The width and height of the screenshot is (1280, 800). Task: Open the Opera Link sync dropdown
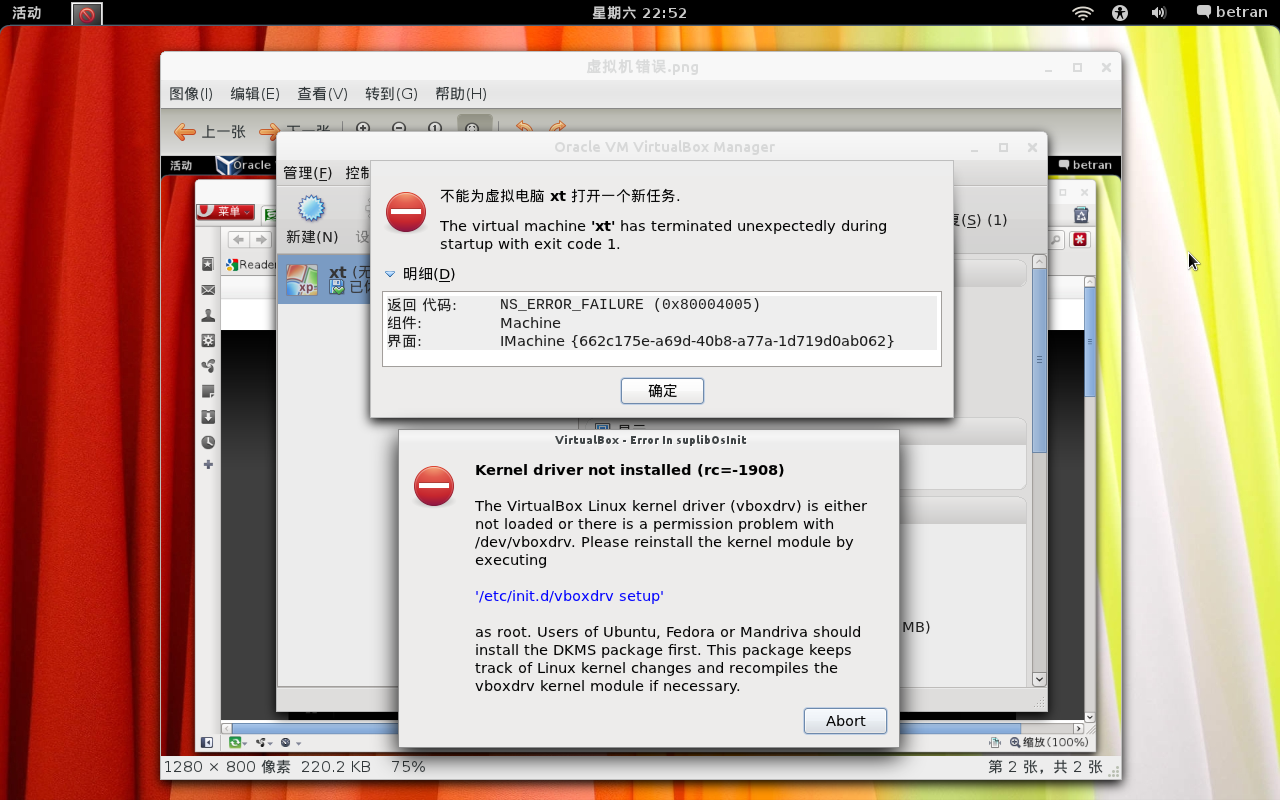pyautogui.click(x=239, y=742)
